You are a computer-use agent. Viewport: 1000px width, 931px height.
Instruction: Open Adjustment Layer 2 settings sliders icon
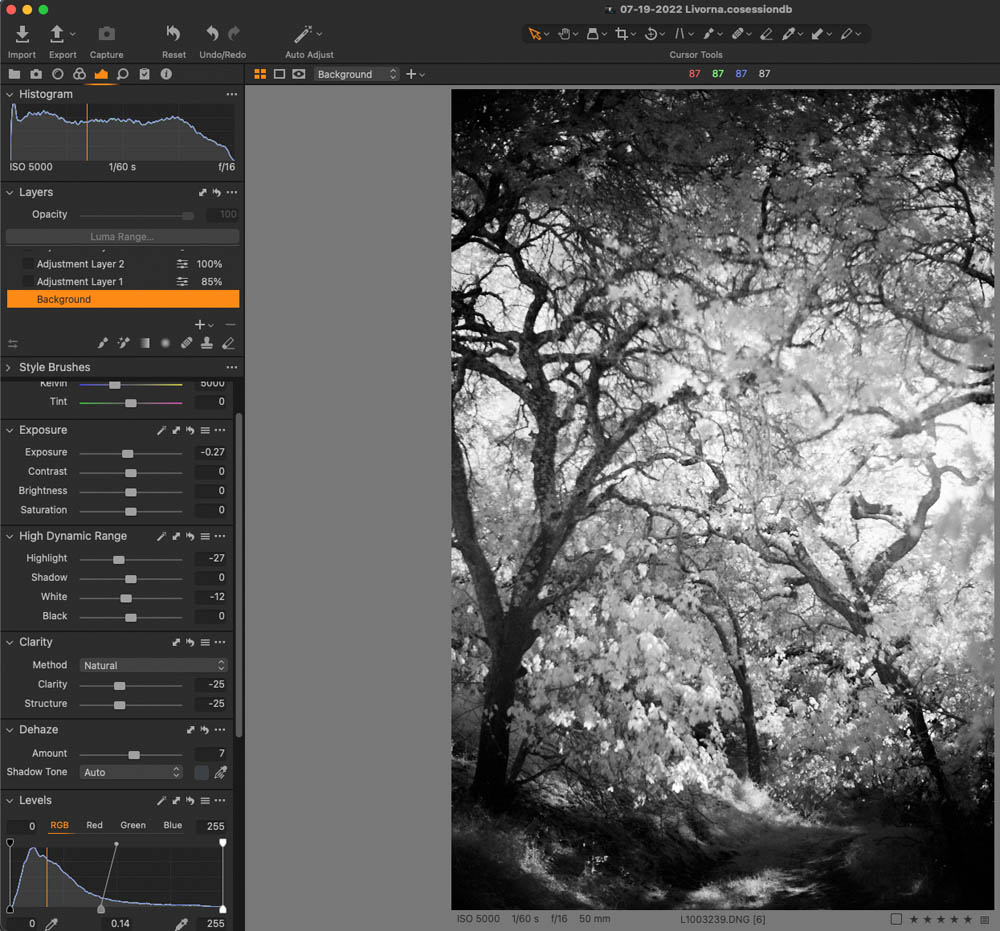[182, 264]
